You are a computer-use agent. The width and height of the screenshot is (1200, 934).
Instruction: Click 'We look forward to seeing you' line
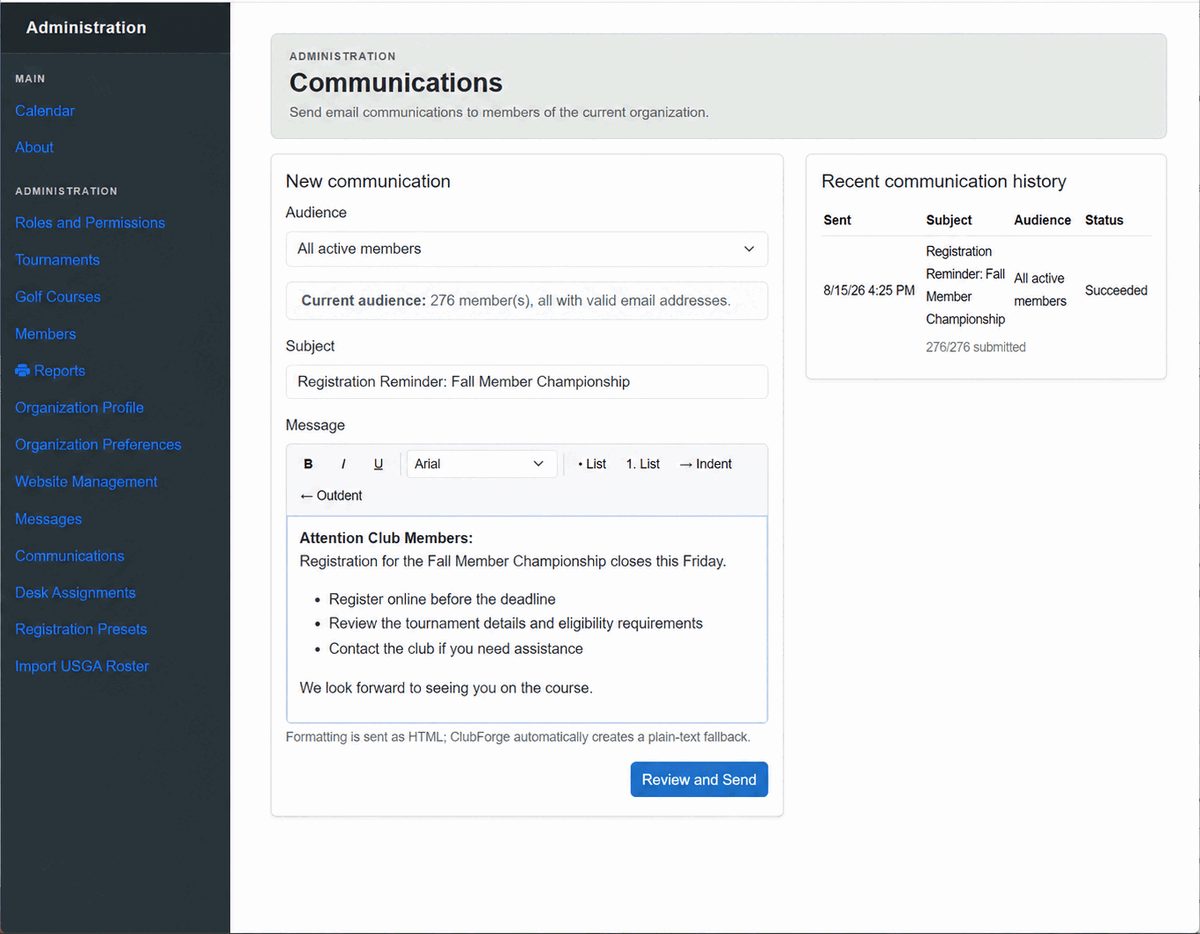coord(446,688)
